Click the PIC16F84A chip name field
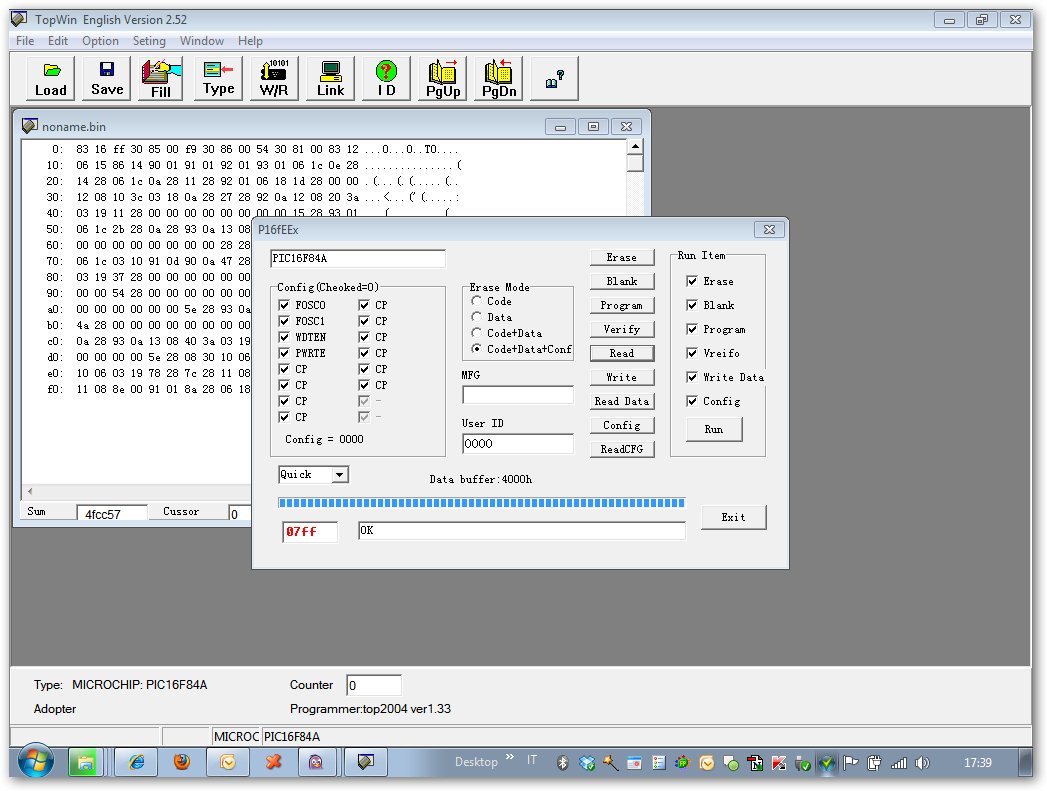Image resolution: width=1047 pixels, height=791 pixels. pyautogui.click(x=358, y=258)
